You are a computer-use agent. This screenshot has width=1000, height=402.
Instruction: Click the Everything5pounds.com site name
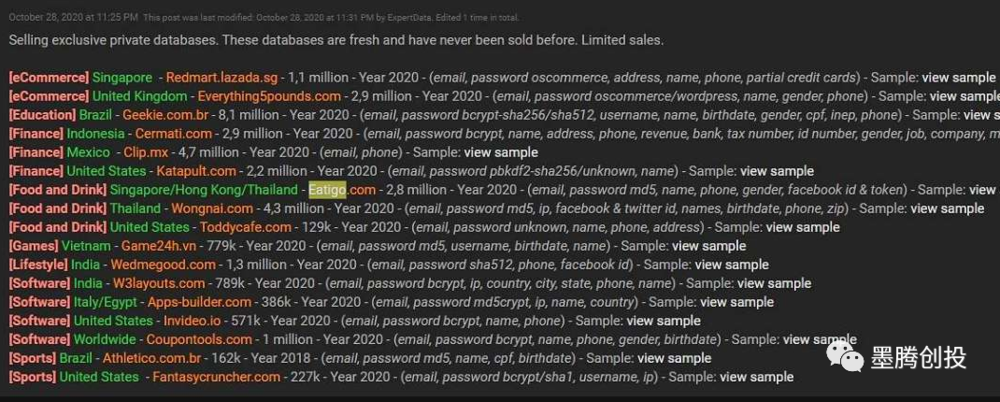pos(269,96)
